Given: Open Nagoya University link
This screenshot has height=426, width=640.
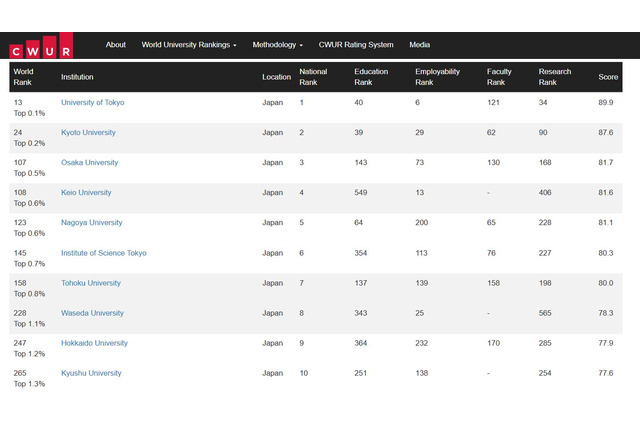Looking at the screenshot, I should click(x=91, y=223).
